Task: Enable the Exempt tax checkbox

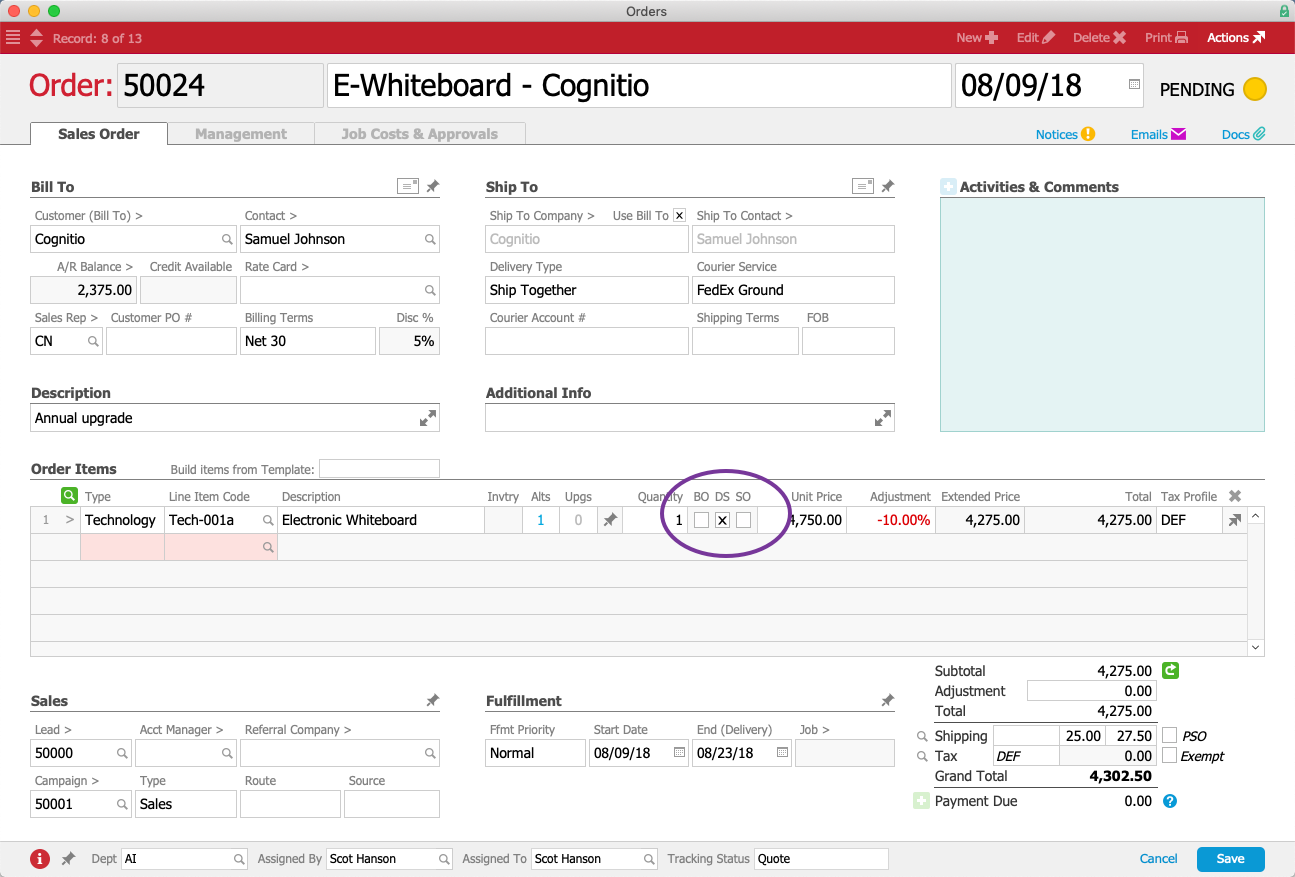Action: point(1170,756)
